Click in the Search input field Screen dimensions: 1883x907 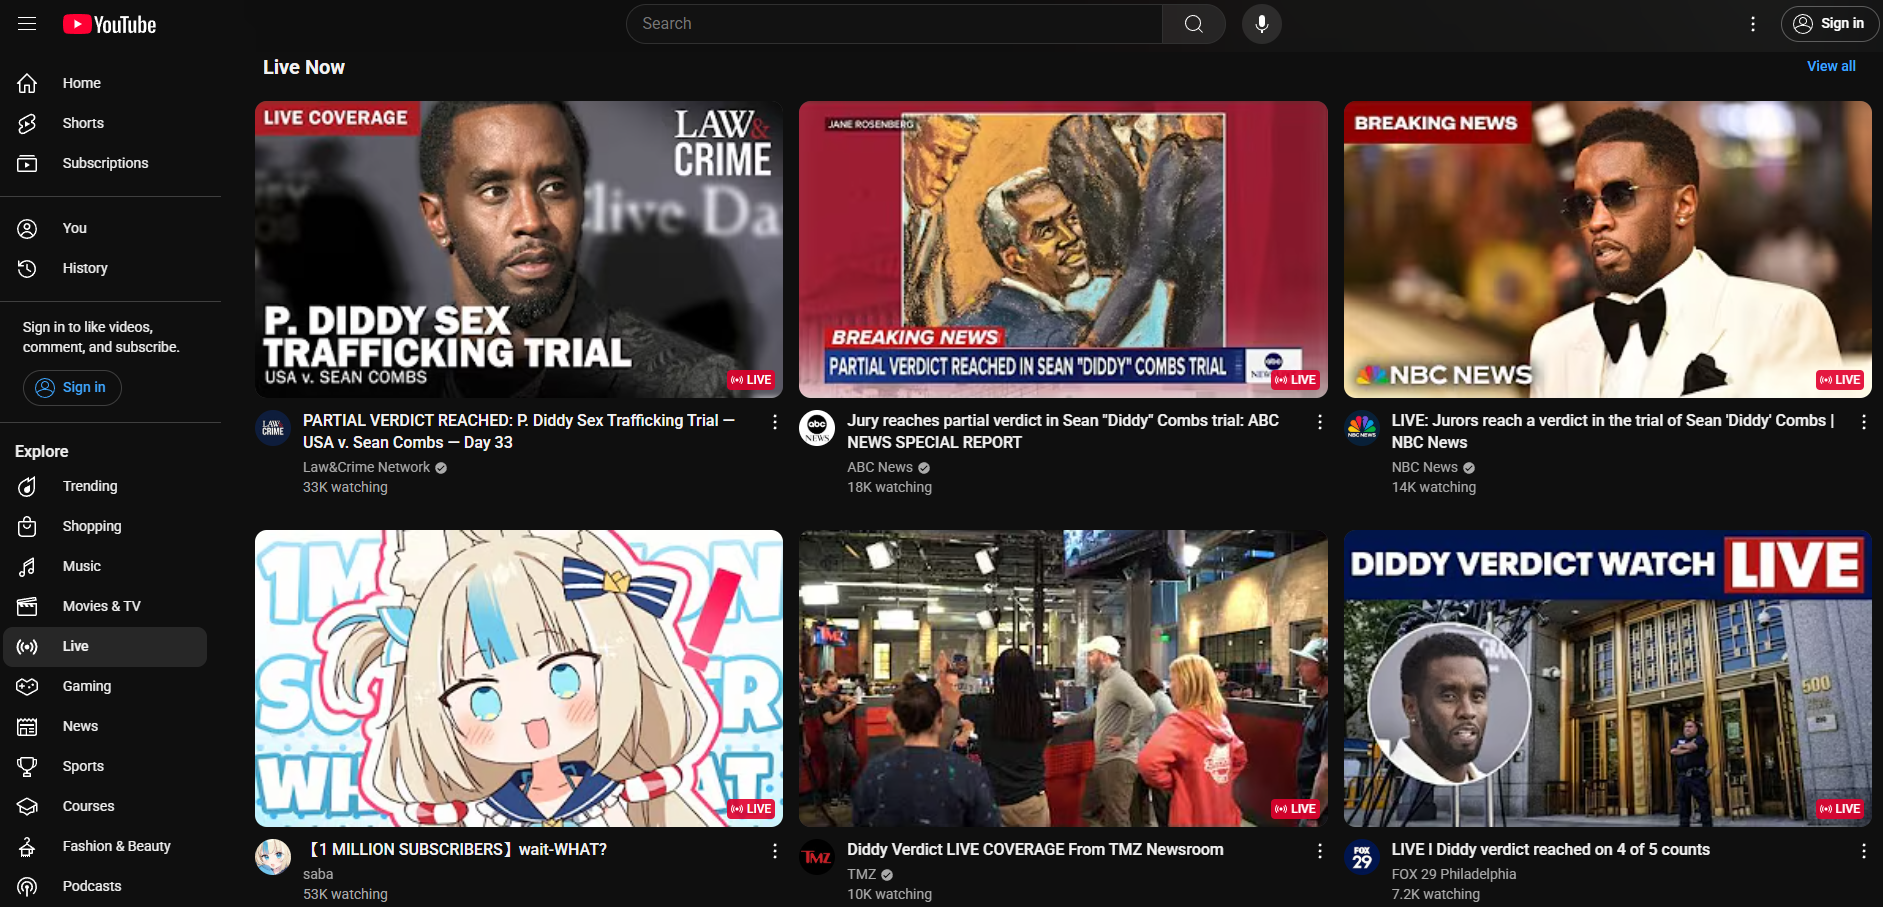(x=894, y=24)
